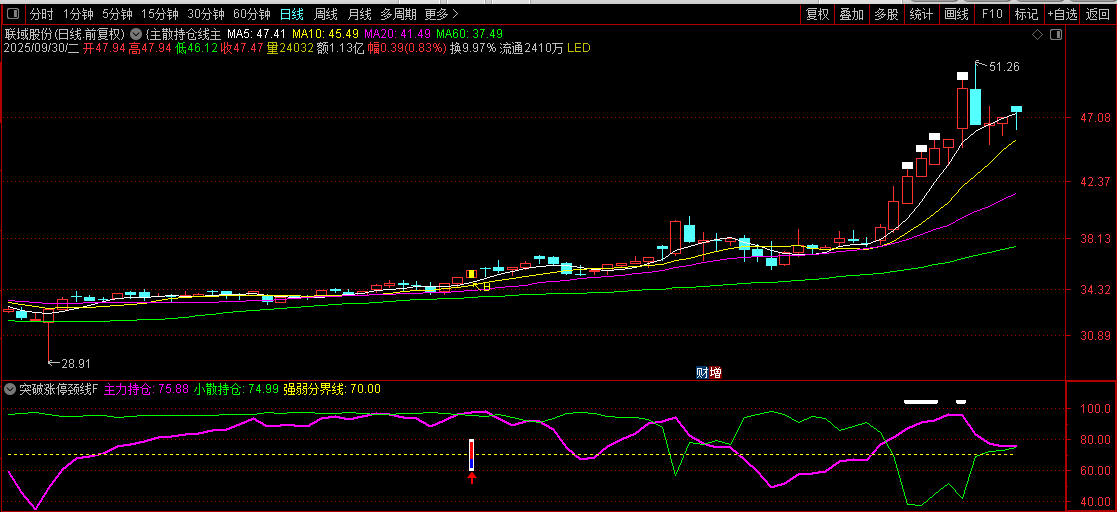The width and height of the screenshot is (1117, 512).
Task: Select the 60分钟 period tab
Action: (x=251, y=14)
